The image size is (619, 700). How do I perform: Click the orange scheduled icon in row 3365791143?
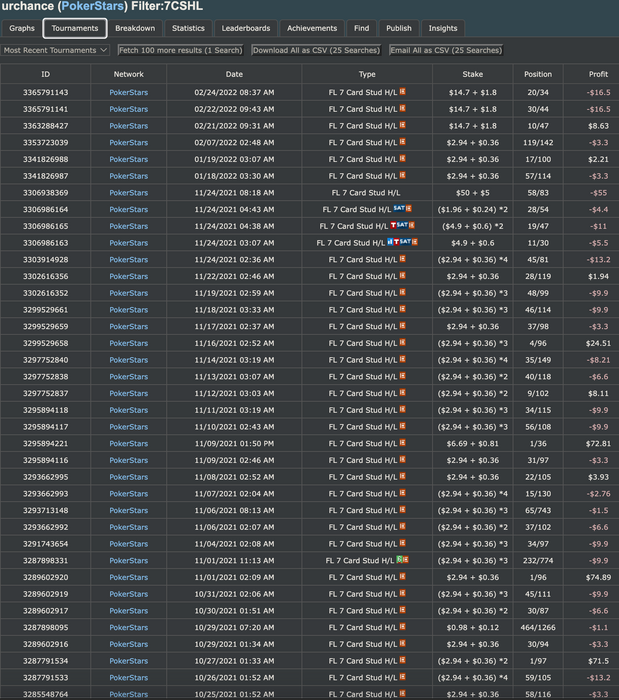point(403,92)
